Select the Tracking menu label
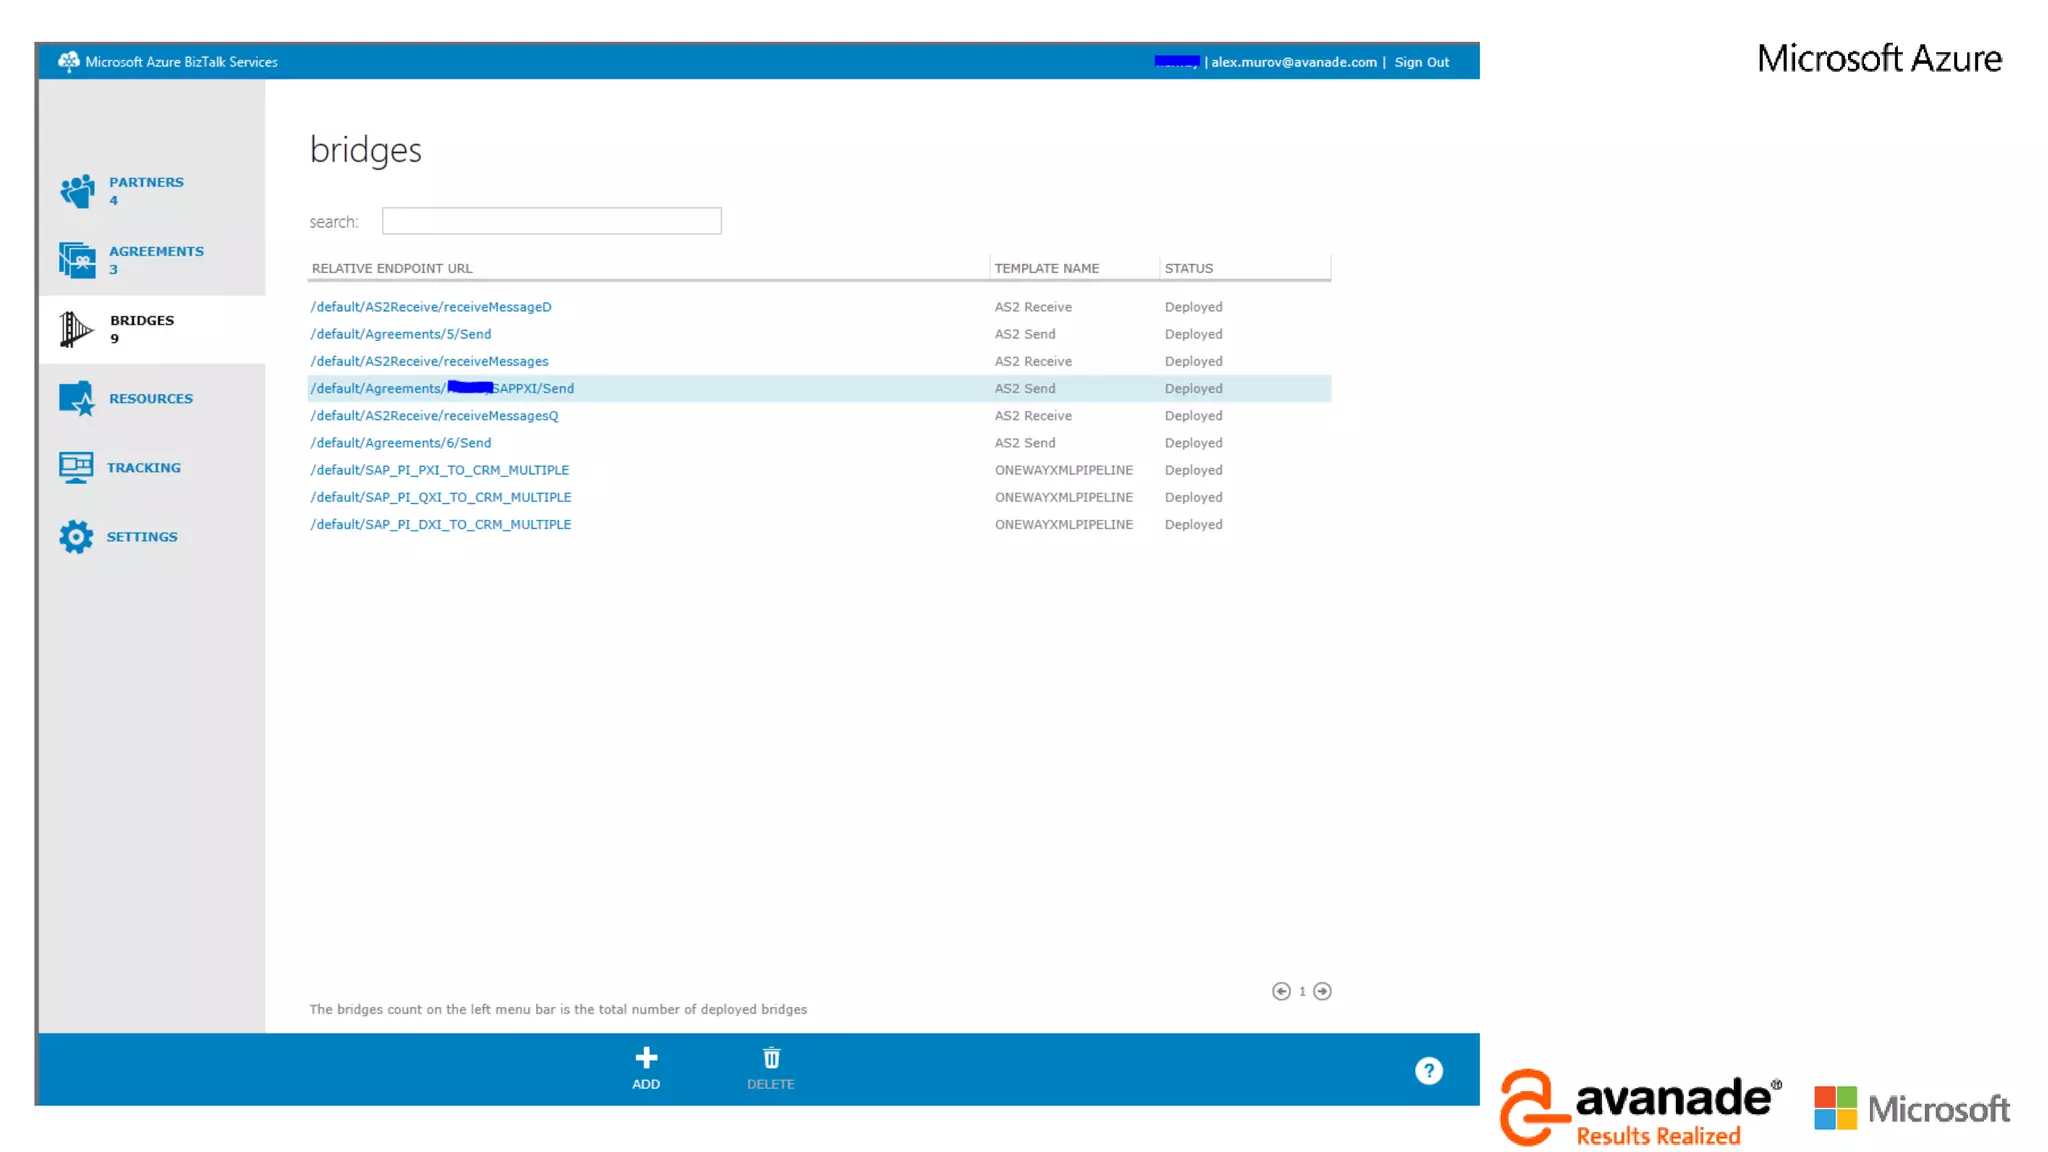 pos(144,467)
